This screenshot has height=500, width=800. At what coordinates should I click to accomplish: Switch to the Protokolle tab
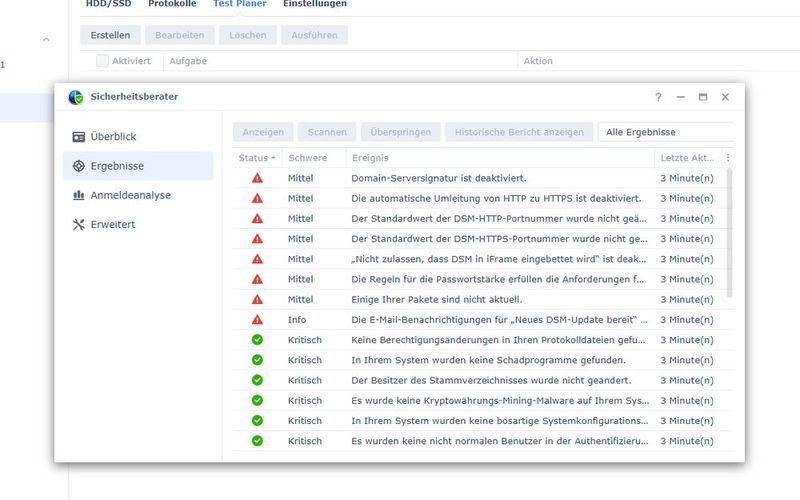coord(172,4)
